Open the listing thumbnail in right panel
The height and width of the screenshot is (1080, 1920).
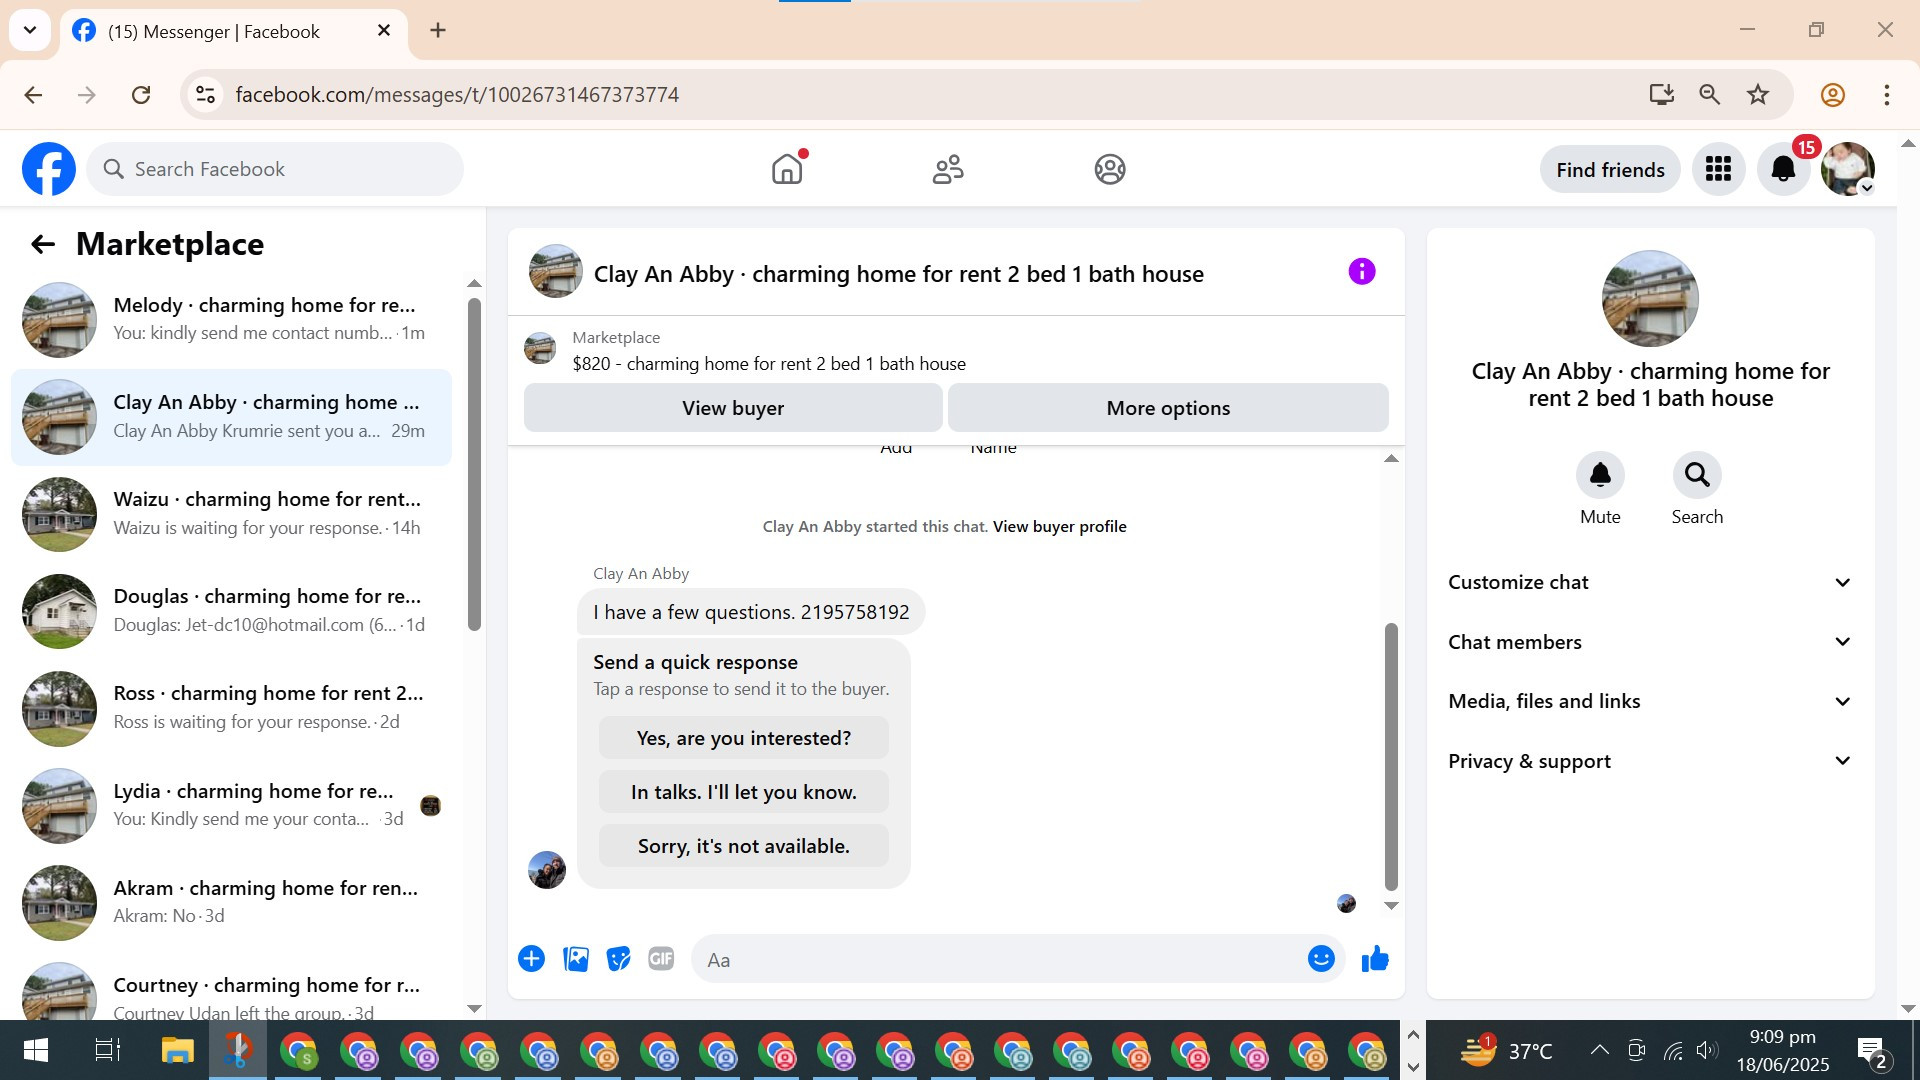click(x=1650, y=298)
